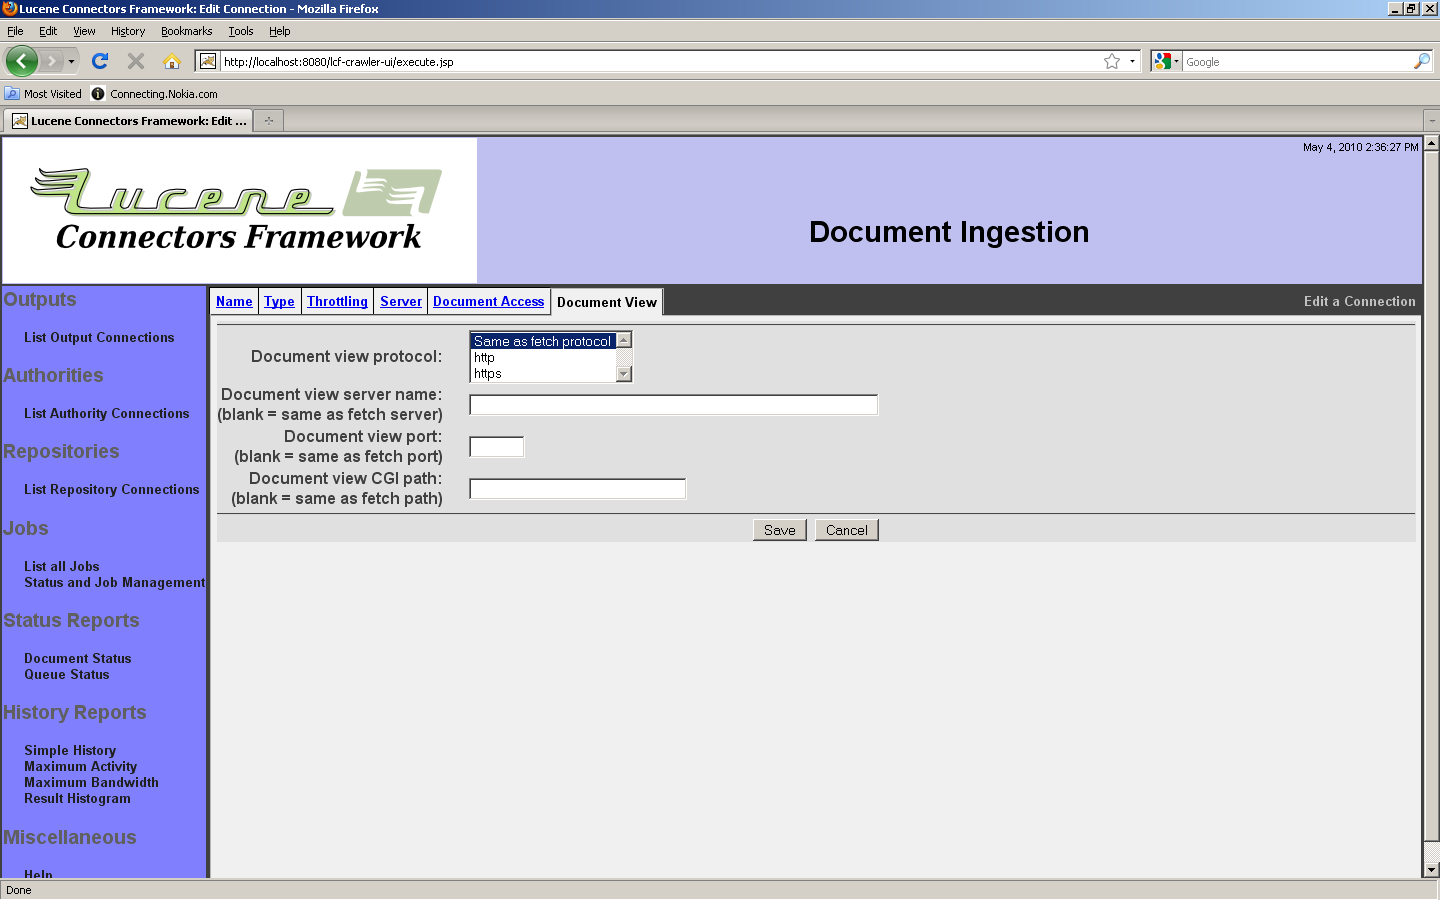Screen dimensions: 1440x900
Task: Click the search magnifier icon
Action: (1421, 61)
